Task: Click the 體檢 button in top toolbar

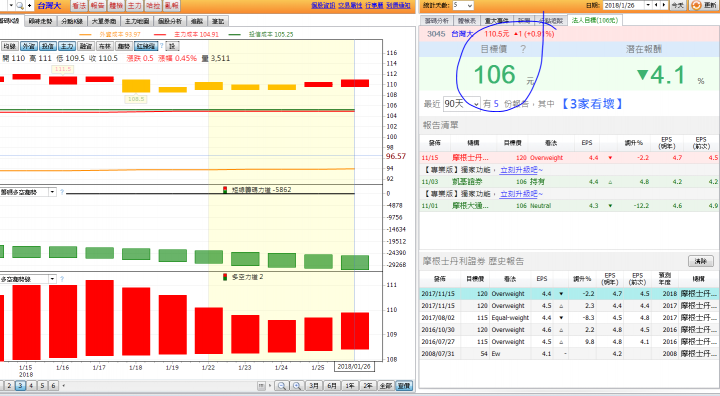Action: 116,6
